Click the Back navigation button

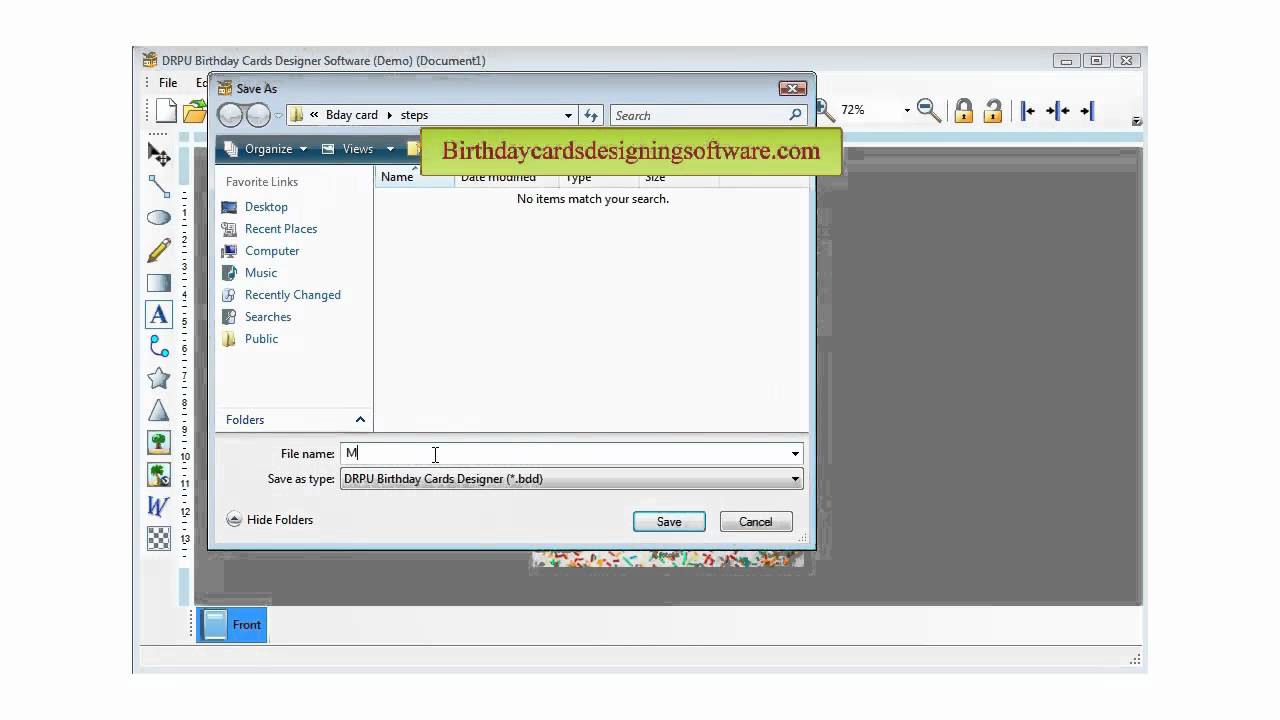pos(230,115)
